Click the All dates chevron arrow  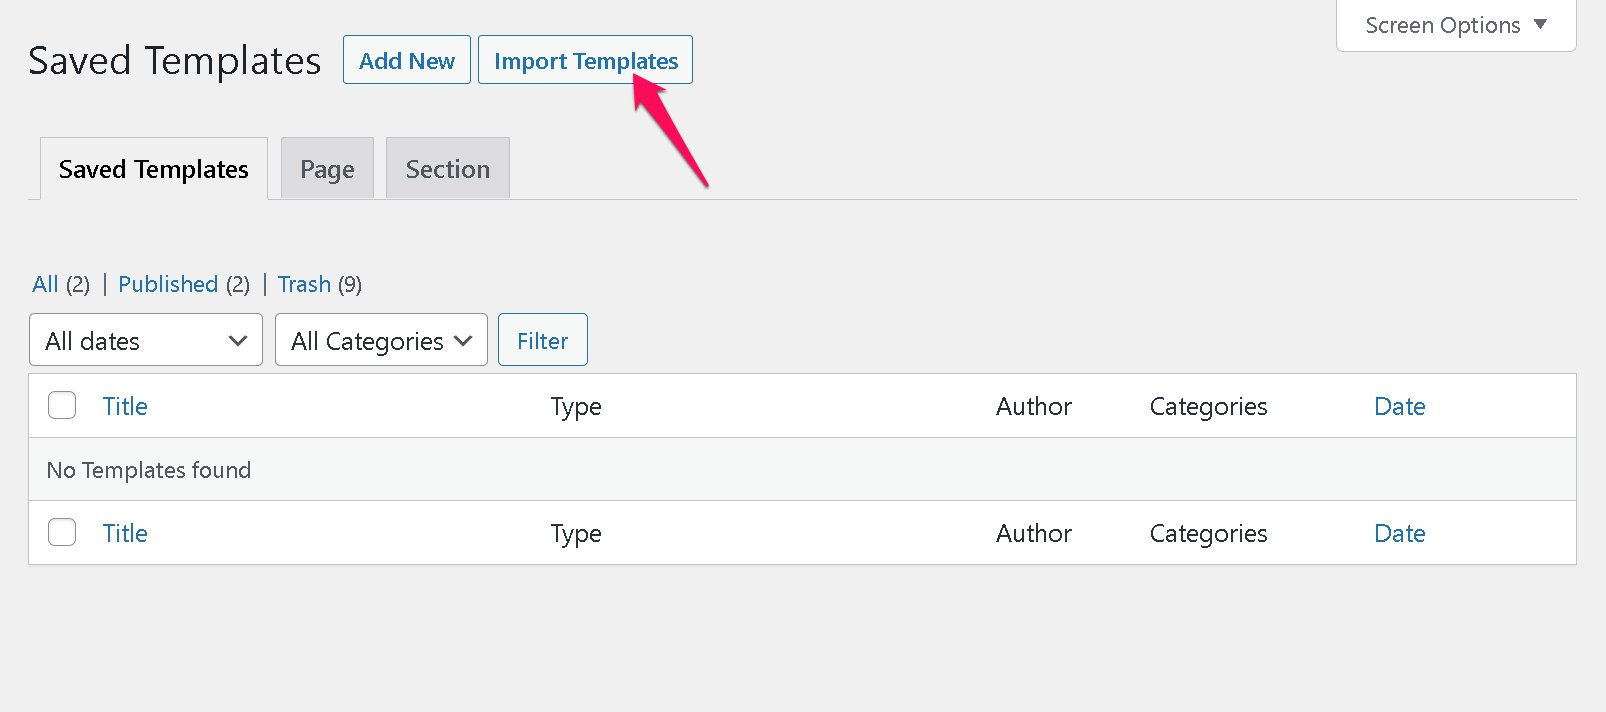point(237,341)
